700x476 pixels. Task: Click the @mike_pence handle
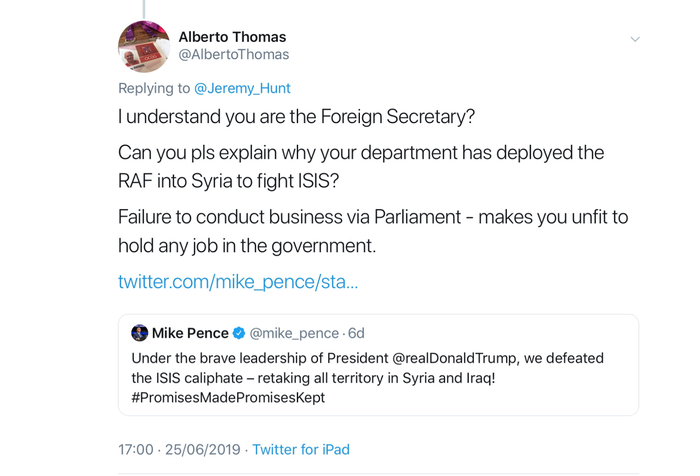[294, 333]
